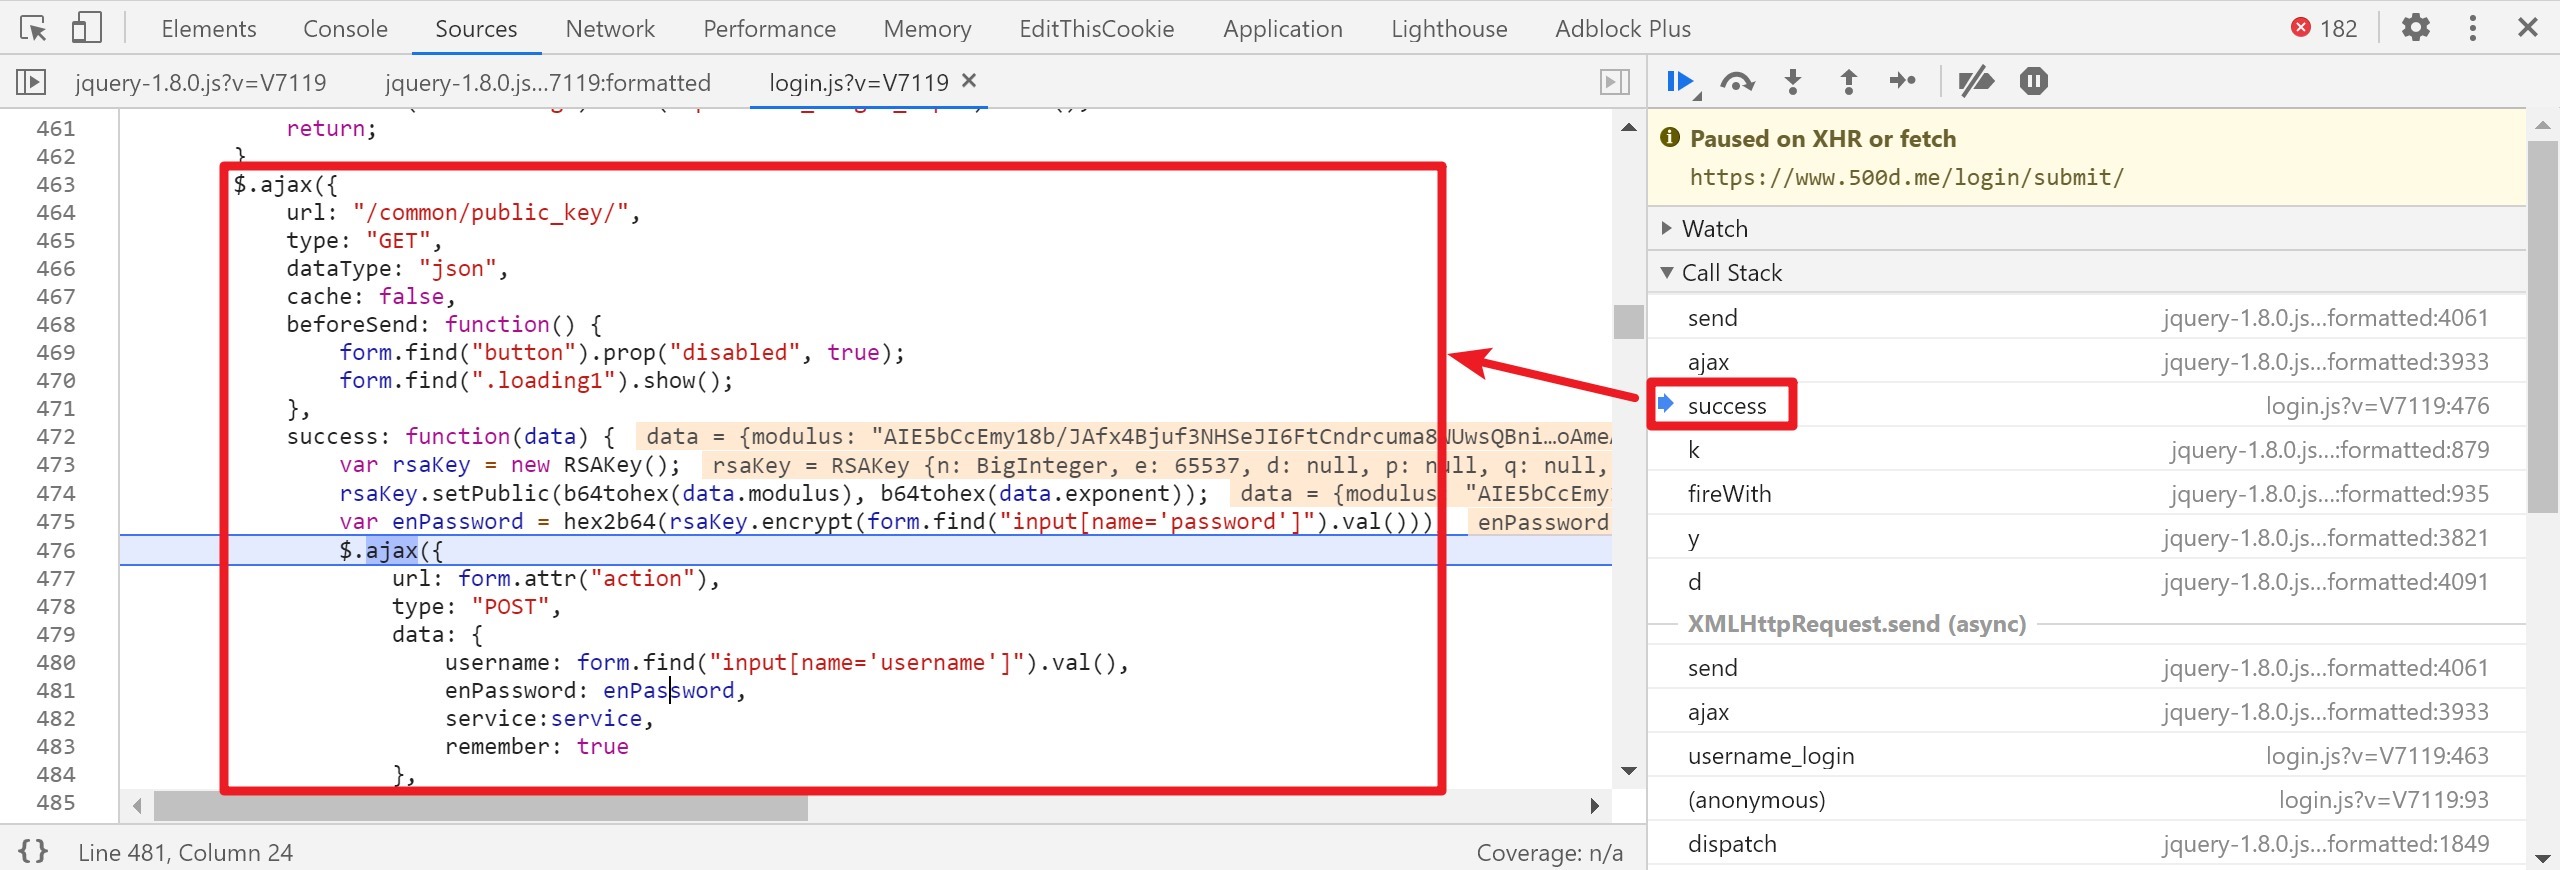The width and height of the screenshot is (2560, 870).
Task: Toggle pause on exceptions
Action: [x=2033, y=81]
